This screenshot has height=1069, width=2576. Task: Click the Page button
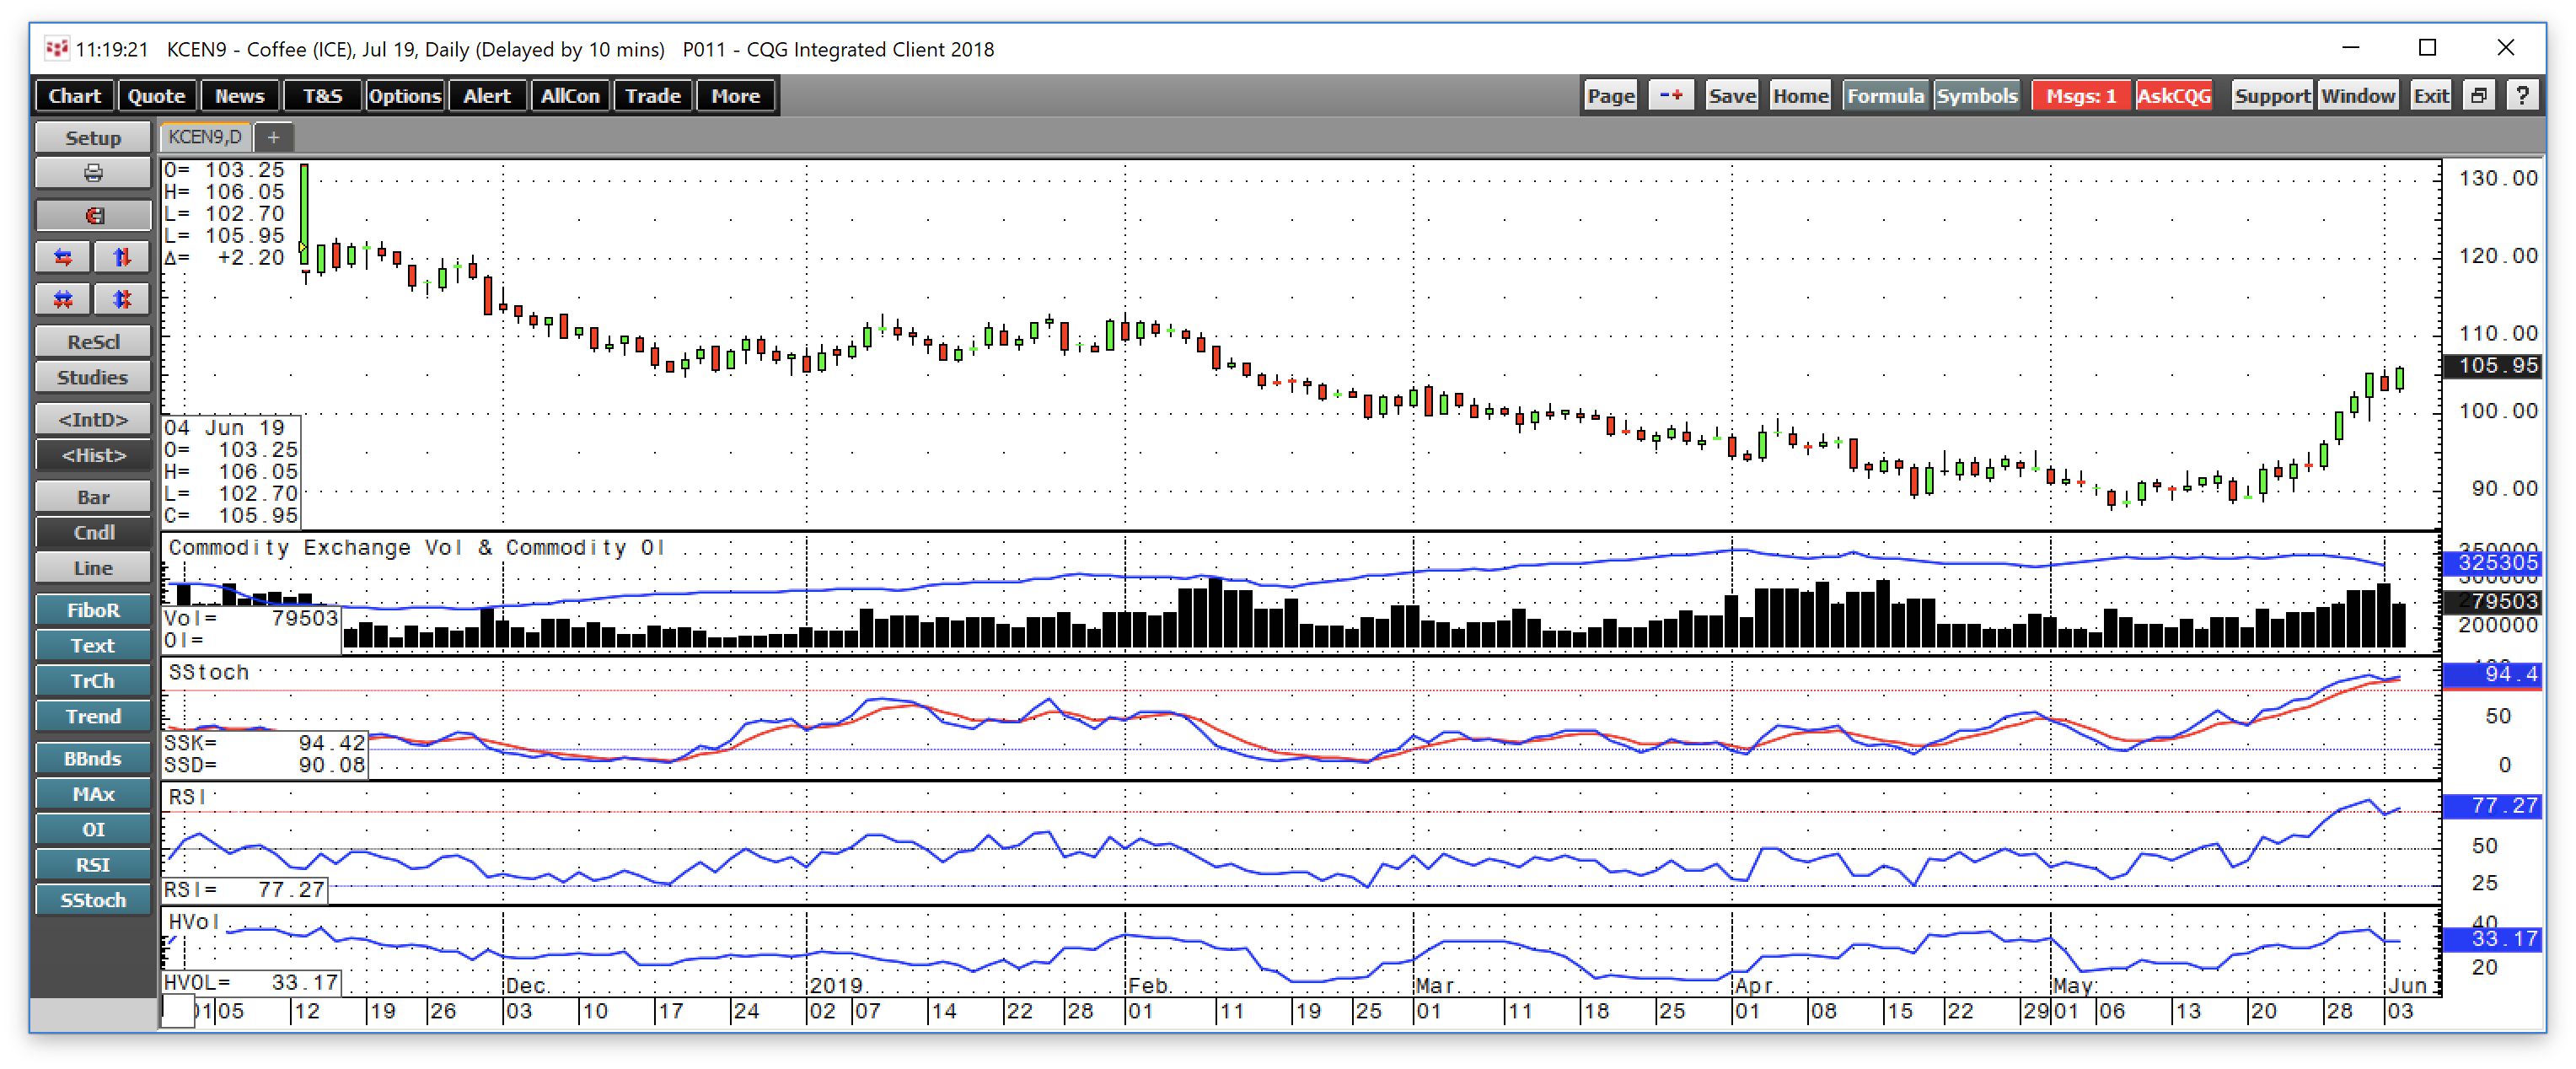1610,96
